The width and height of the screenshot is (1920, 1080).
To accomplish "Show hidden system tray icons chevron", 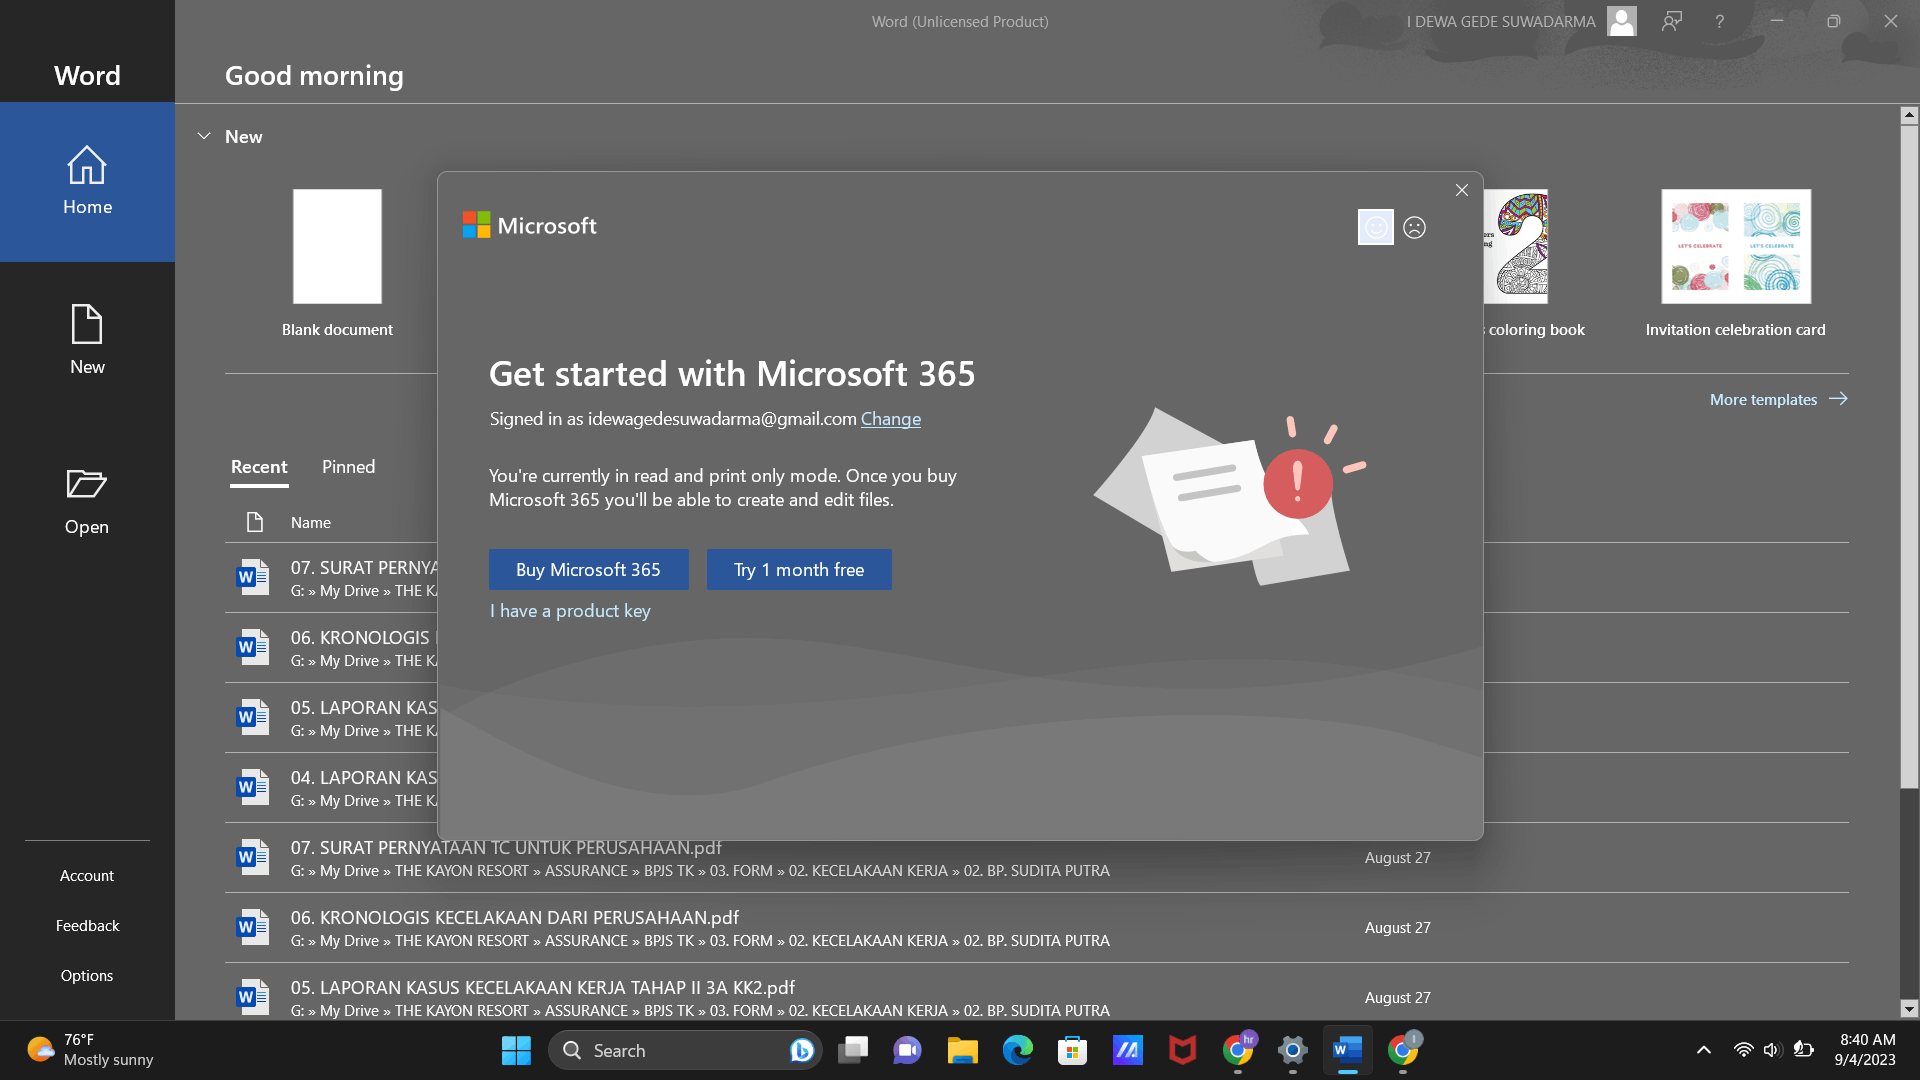I will pyautogui.click(x=1703, y=1050).
